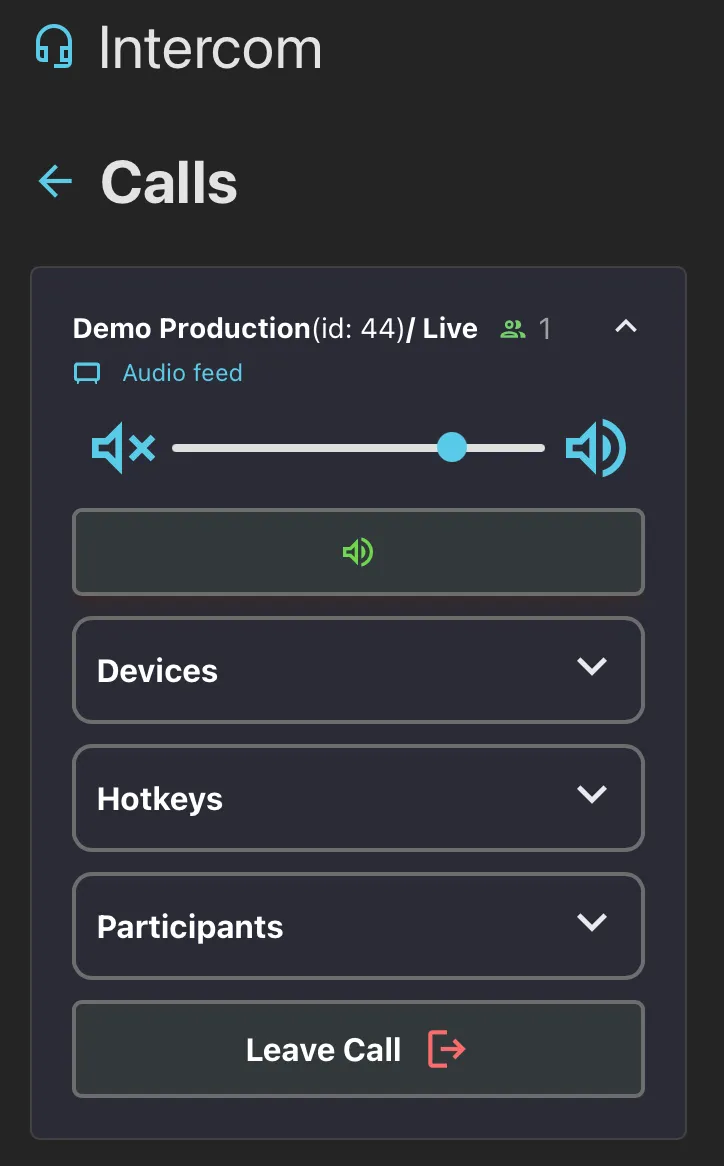The height and width of the screenshot is (1166, 724).
Task: Click the loud speaker volume icon
Action: coord(596,448)
